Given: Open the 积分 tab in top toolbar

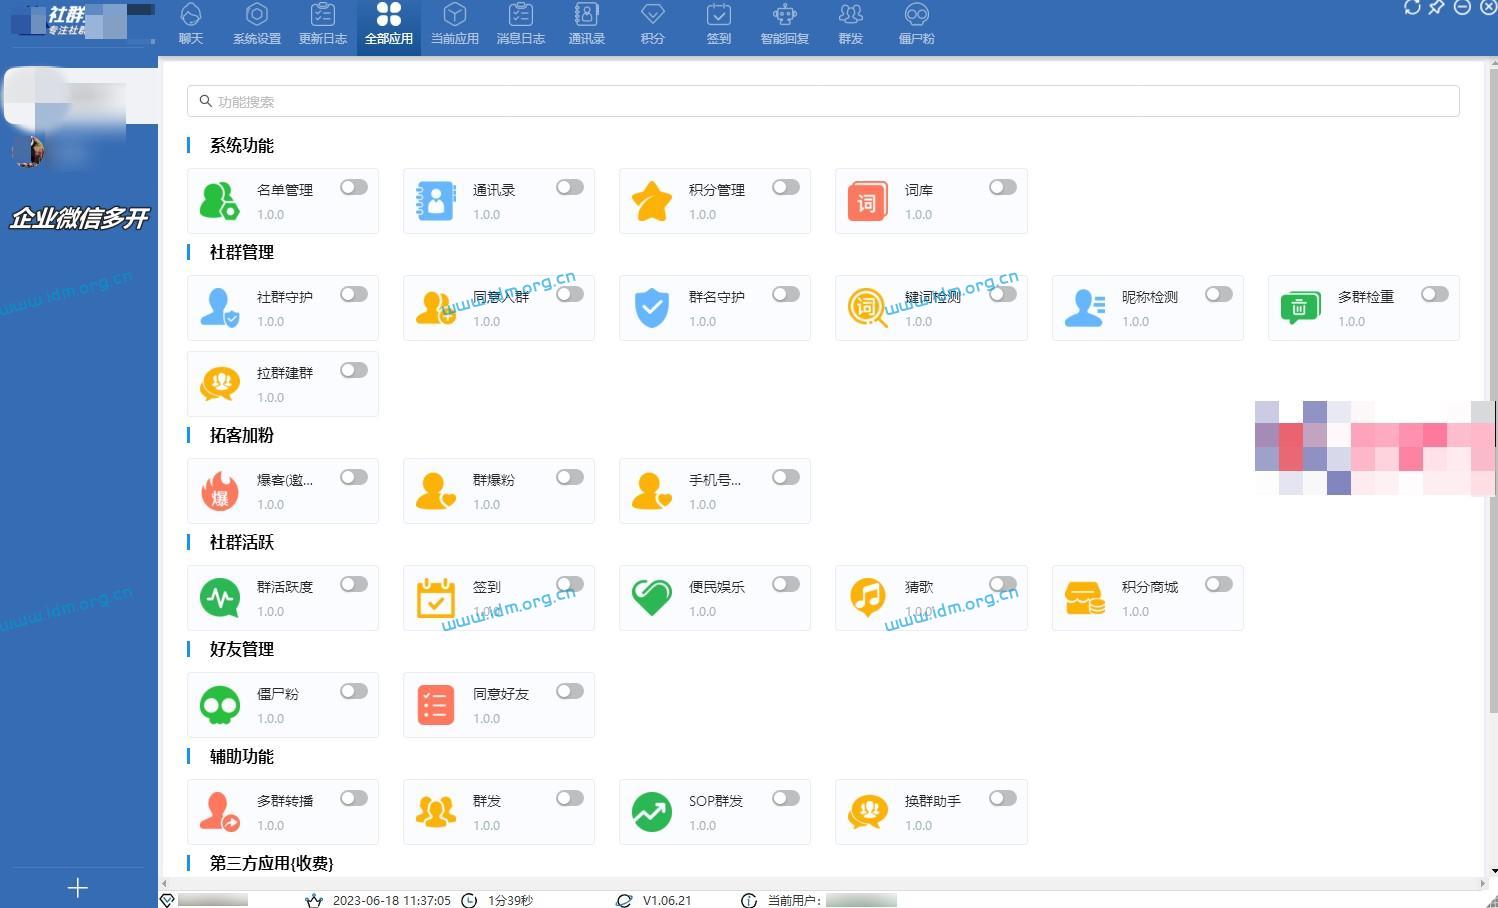Looking at the screenshot, I should [653, 25].
